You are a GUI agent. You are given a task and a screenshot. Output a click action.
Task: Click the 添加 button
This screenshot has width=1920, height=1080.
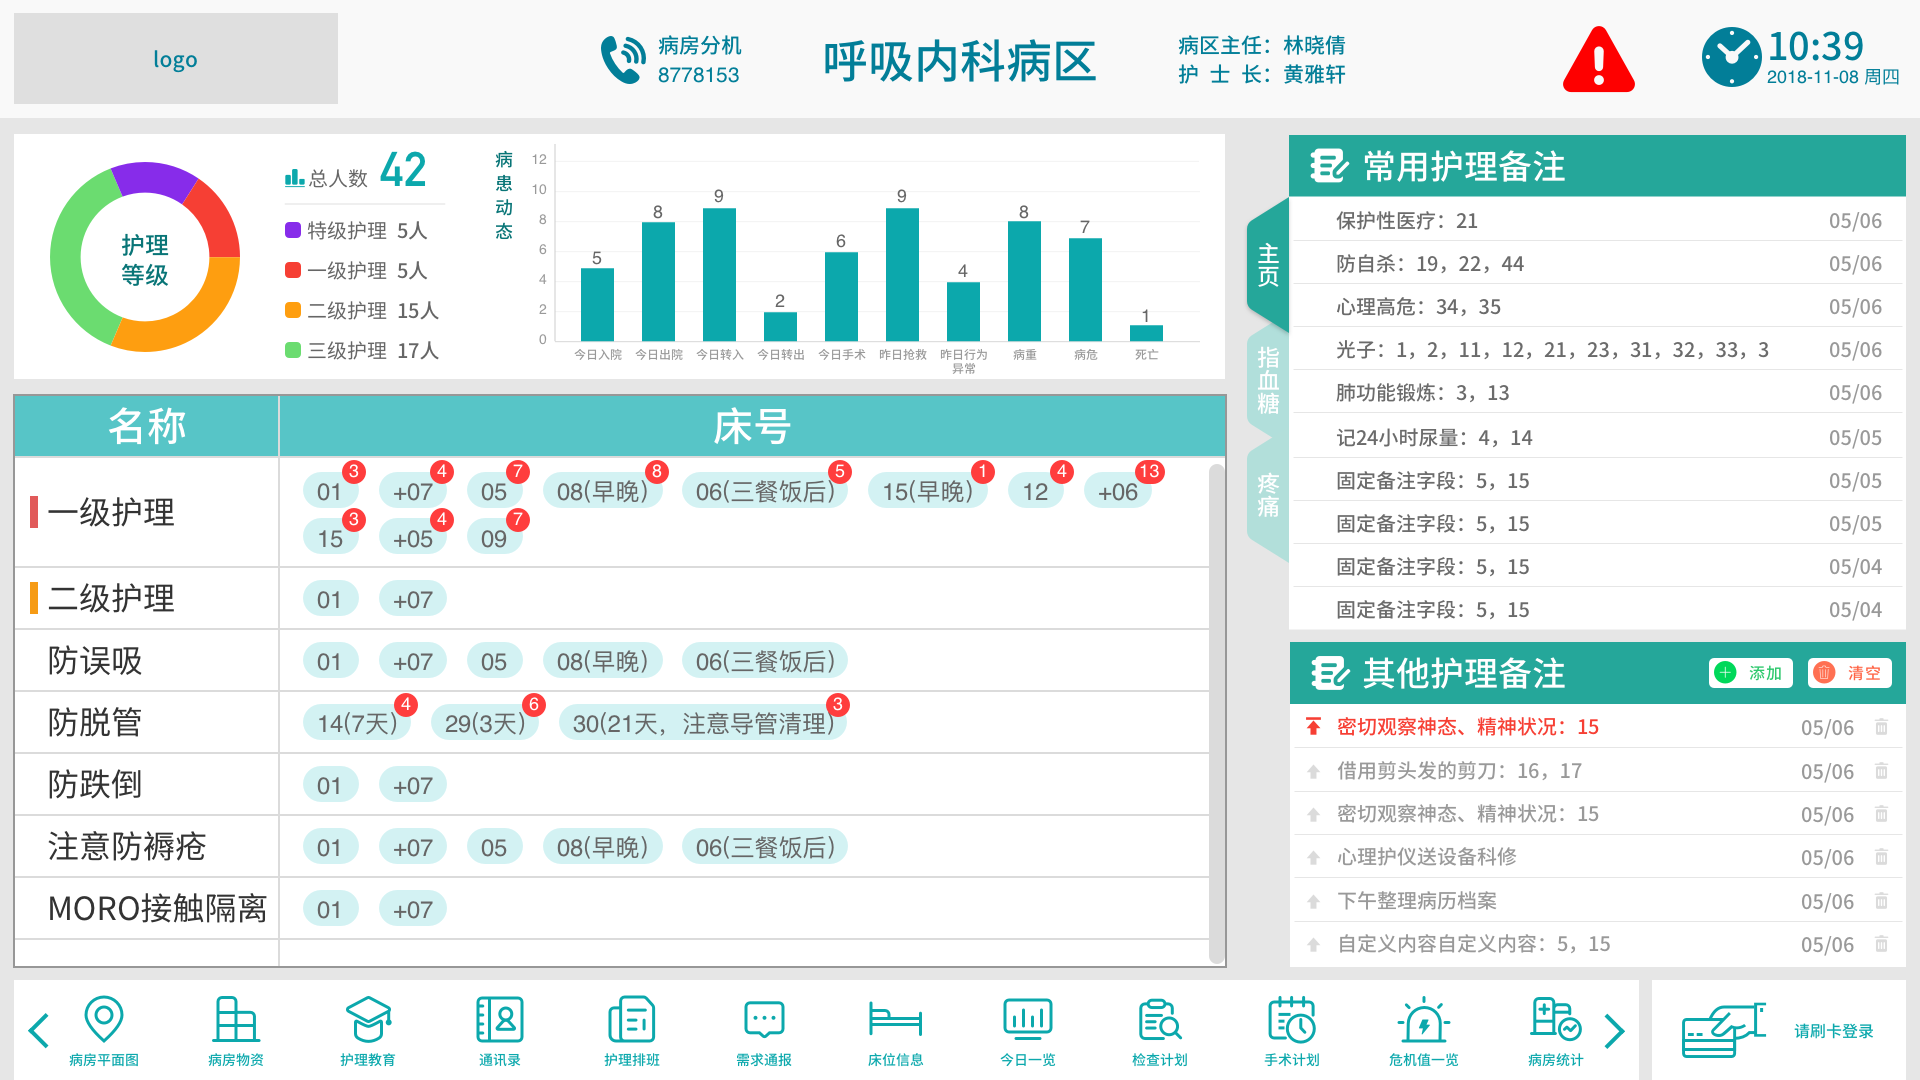[x=1751, y=673]
